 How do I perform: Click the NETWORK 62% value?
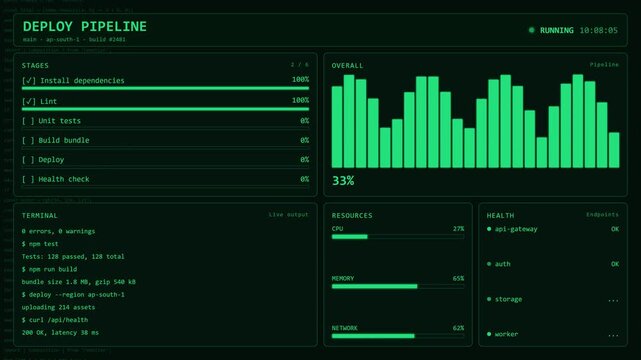coord(458,328)
